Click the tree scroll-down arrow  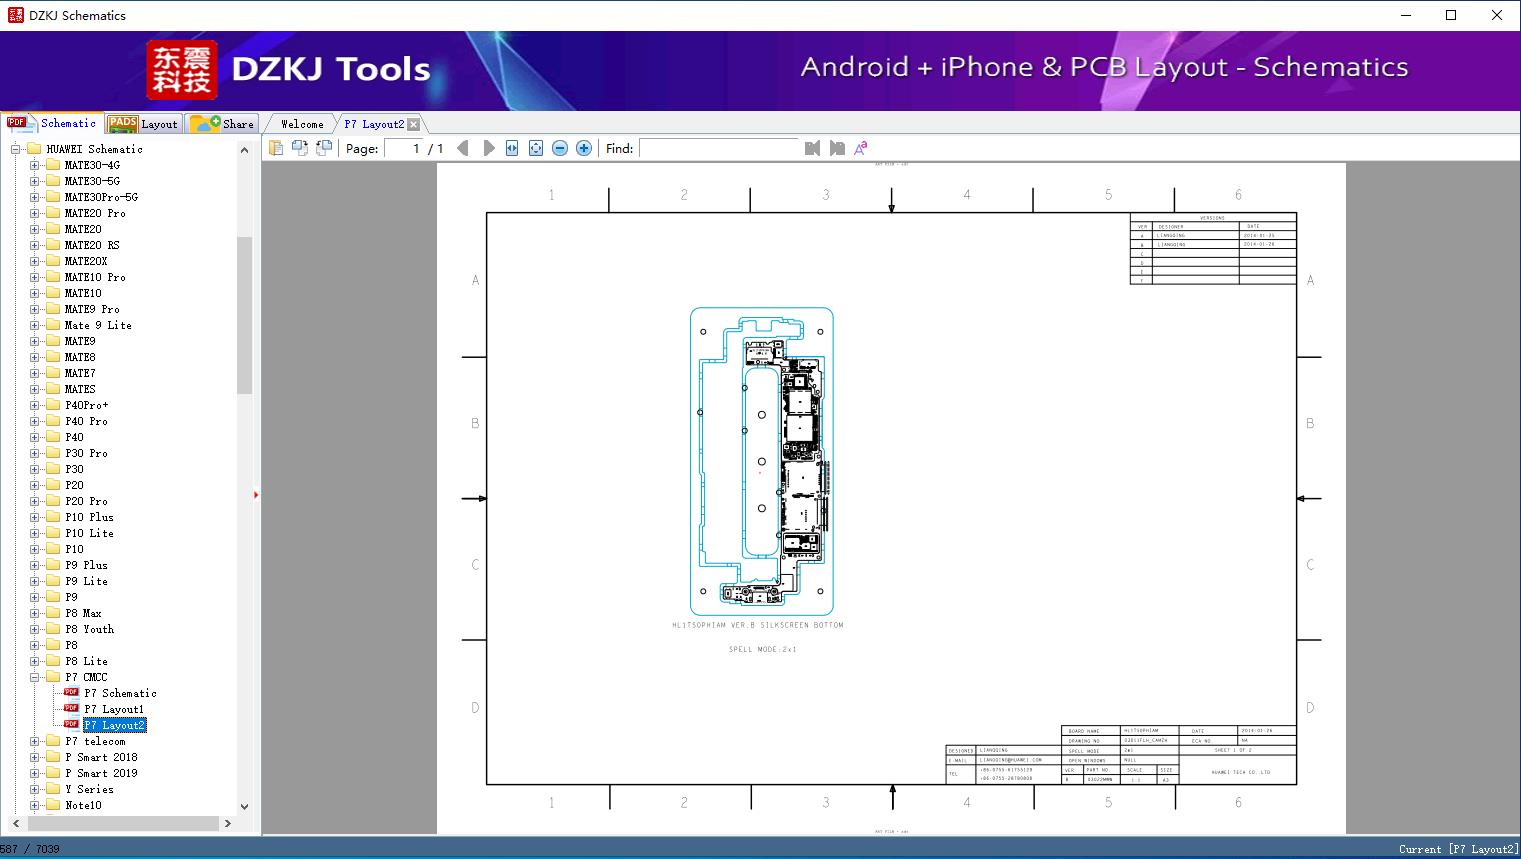[244, 806]
